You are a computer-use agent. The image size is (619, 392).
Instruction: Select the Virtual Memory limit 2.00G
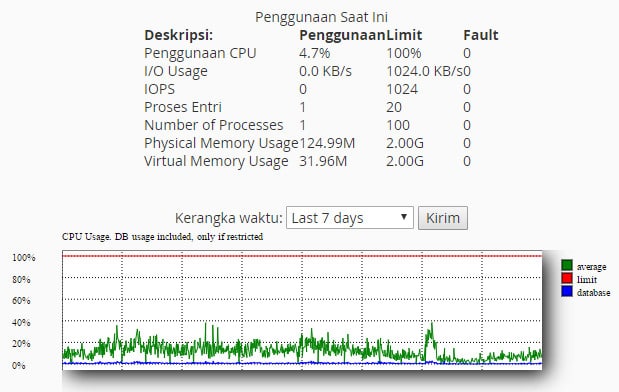[405, 161]
